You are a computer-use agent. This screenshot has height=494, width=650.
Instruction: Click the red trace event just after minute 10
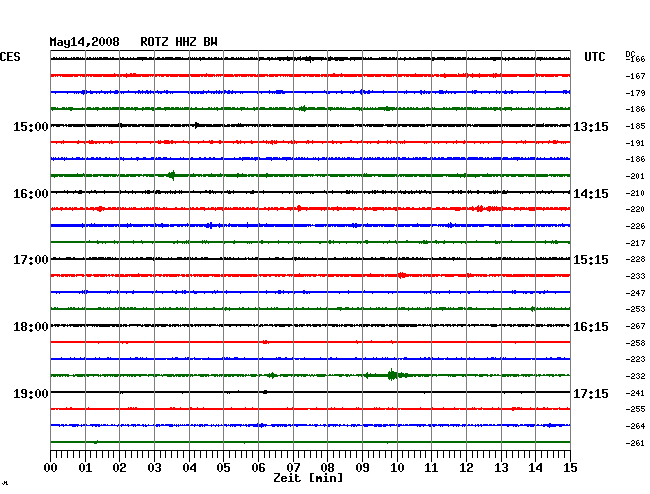click(402, 275)
